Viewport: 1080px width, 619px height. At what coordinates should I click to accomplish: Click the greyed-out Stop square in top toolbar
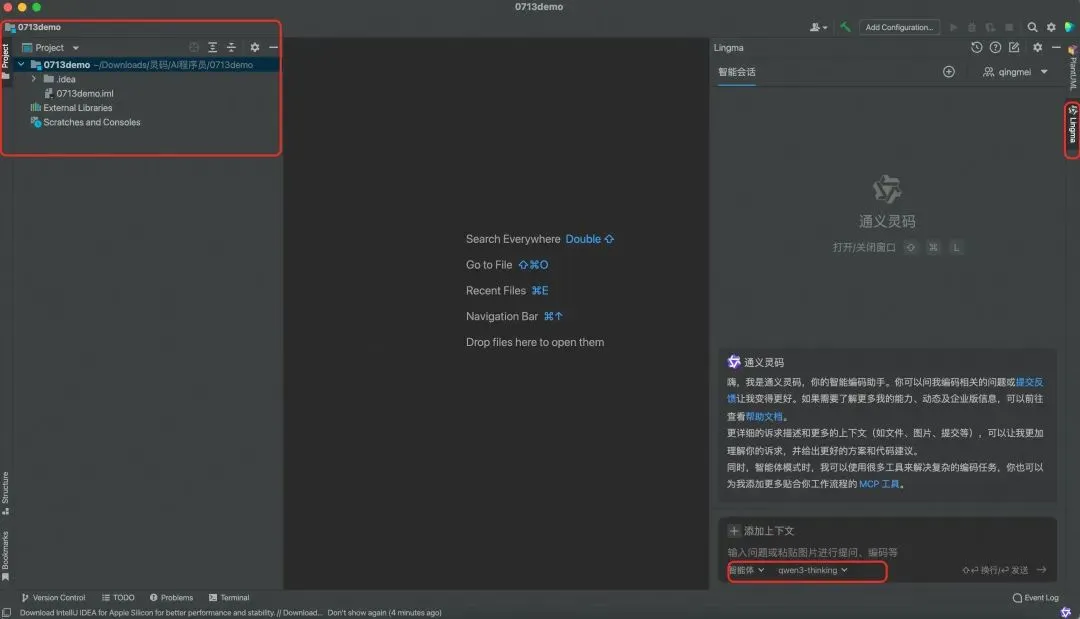click(1009, 27)
